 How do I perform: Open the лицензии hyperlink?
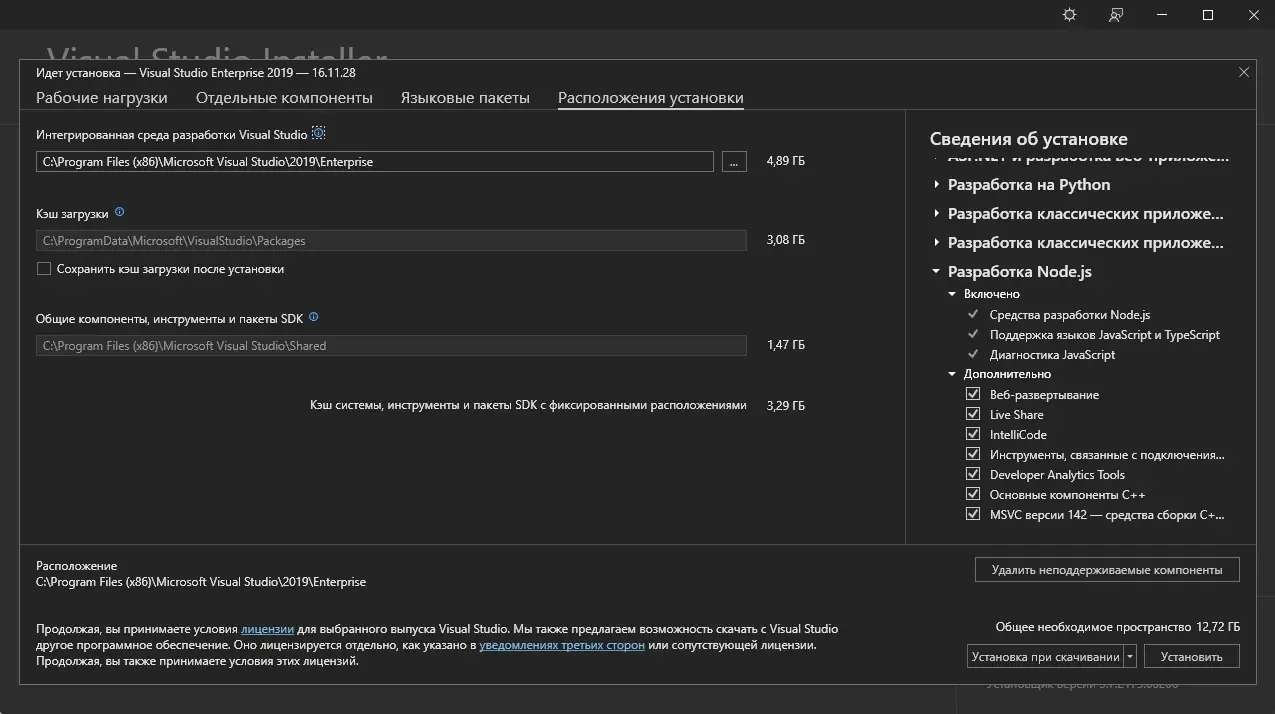click(267, 629)
